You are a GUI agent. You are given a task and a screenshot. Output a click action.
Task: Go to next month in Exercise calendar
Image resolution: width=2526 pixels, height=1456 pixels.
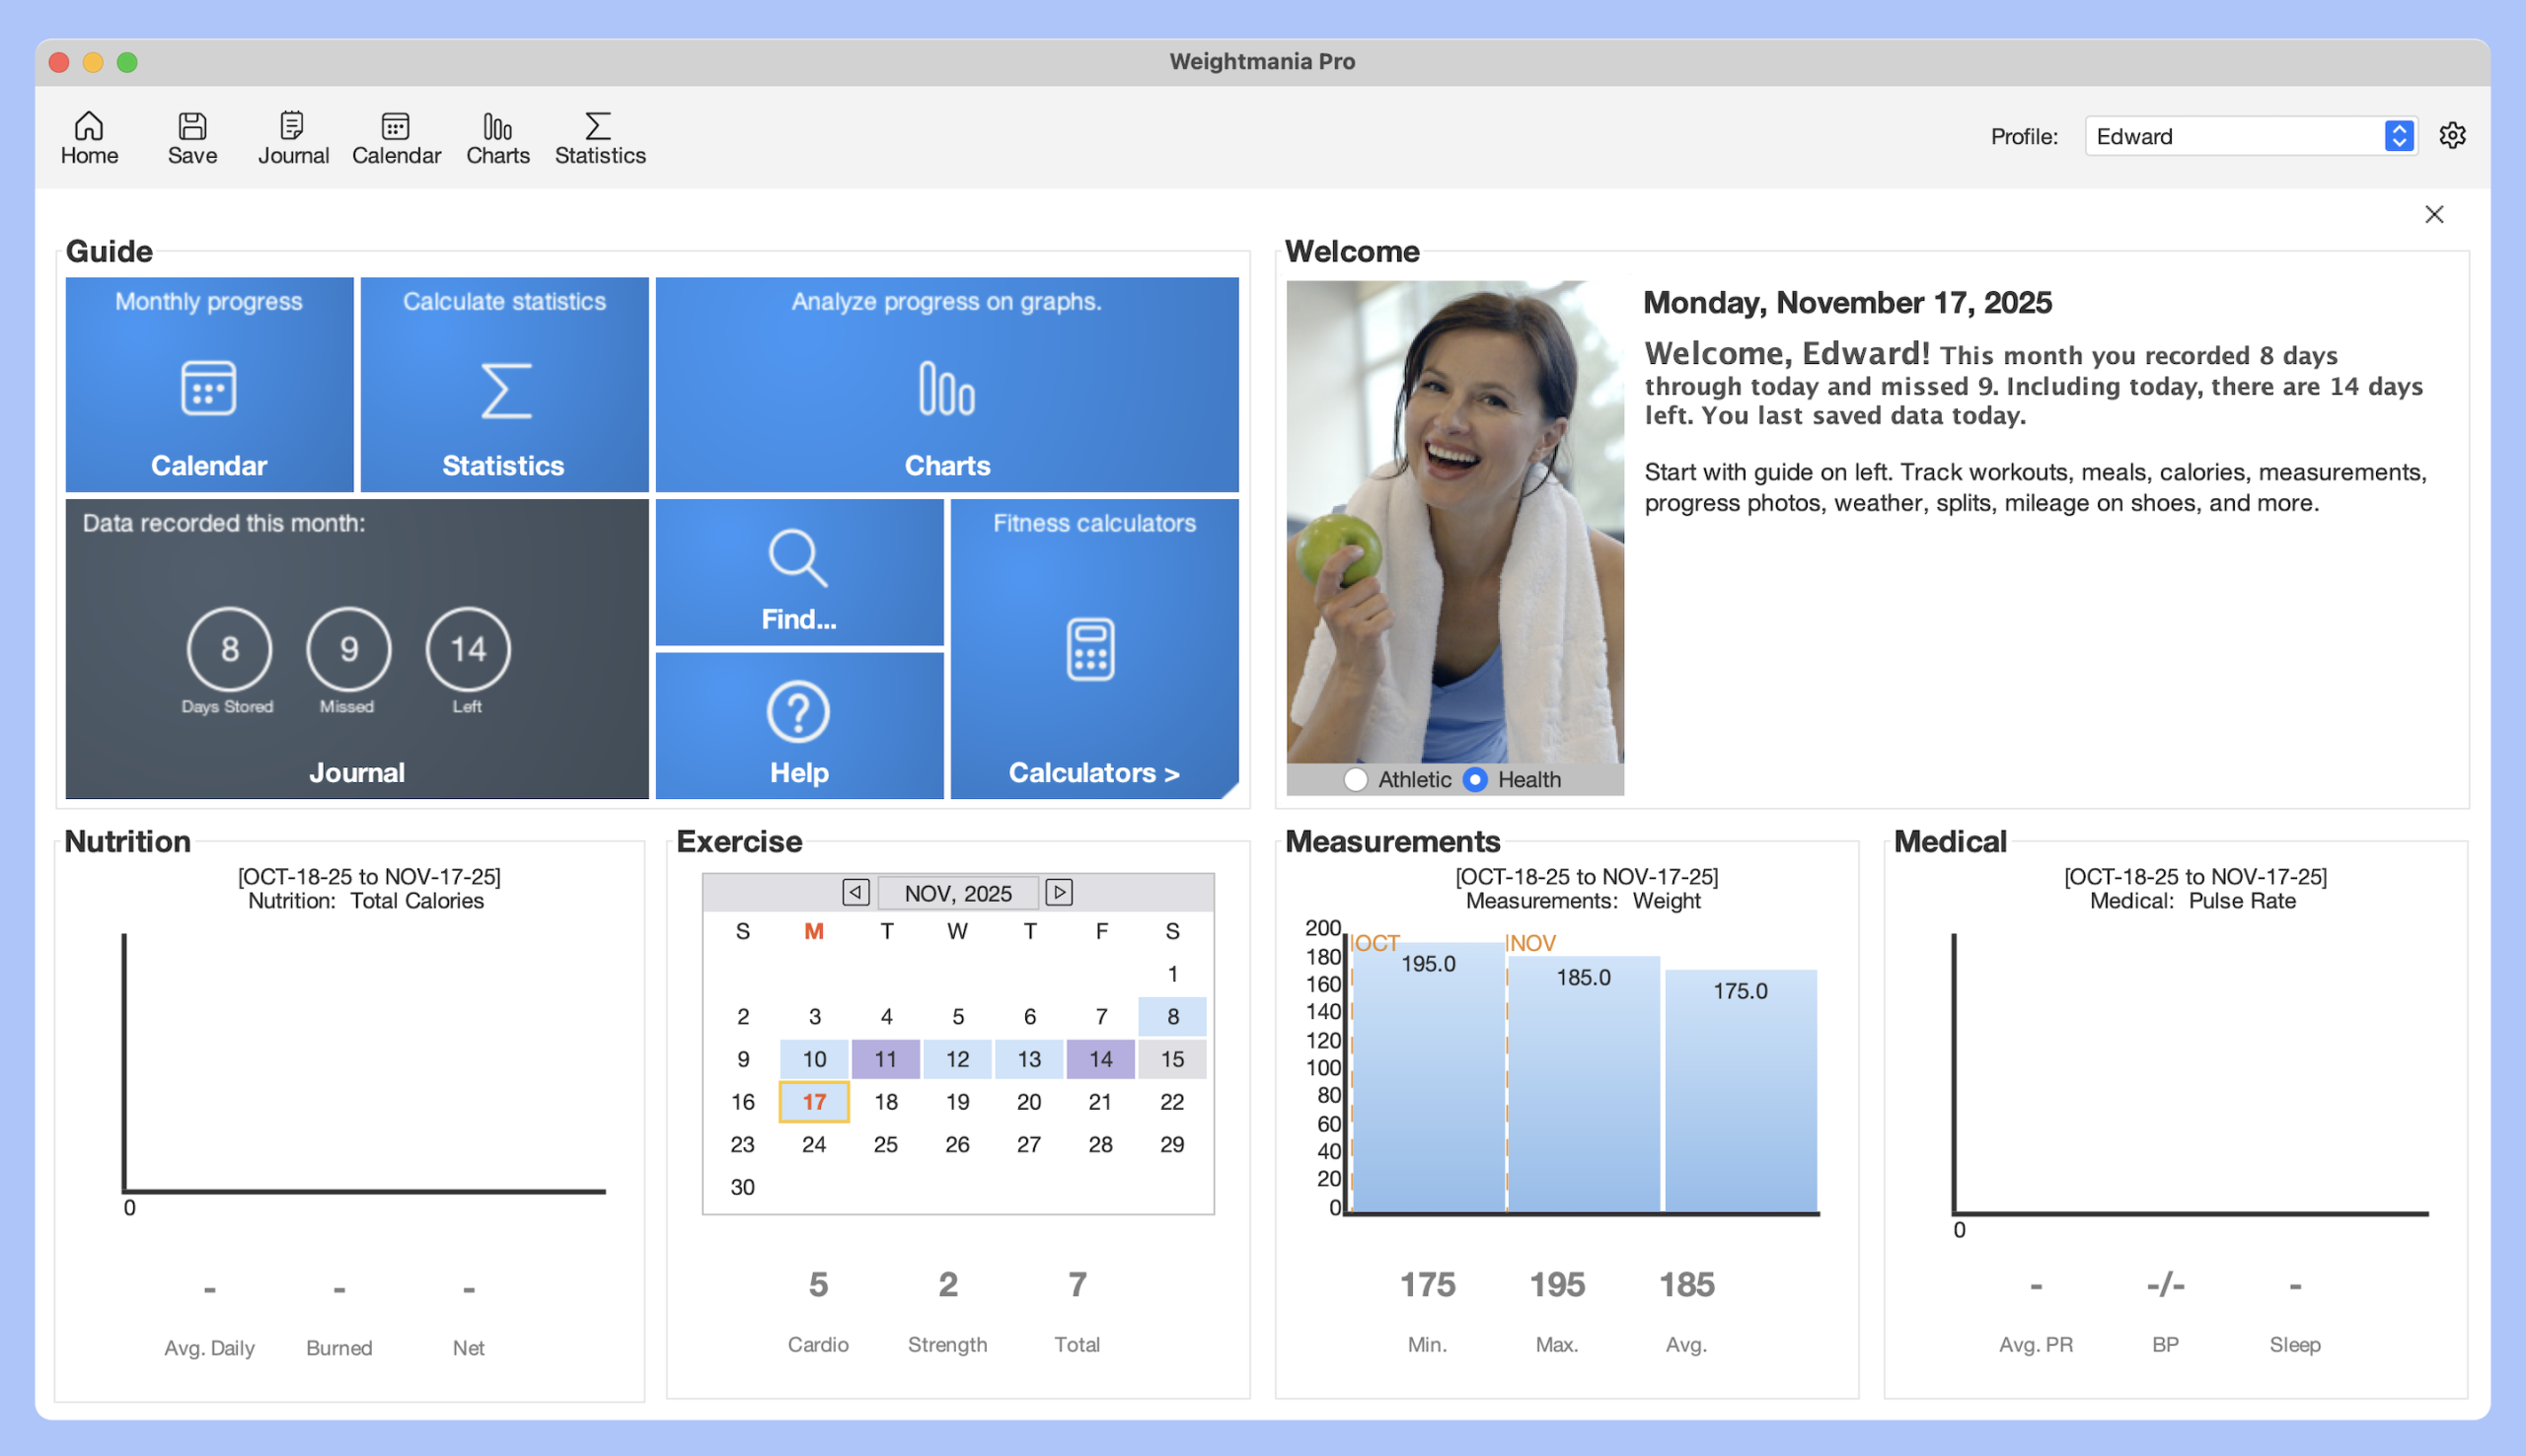pyautogui.click(x=1058, y=892)
